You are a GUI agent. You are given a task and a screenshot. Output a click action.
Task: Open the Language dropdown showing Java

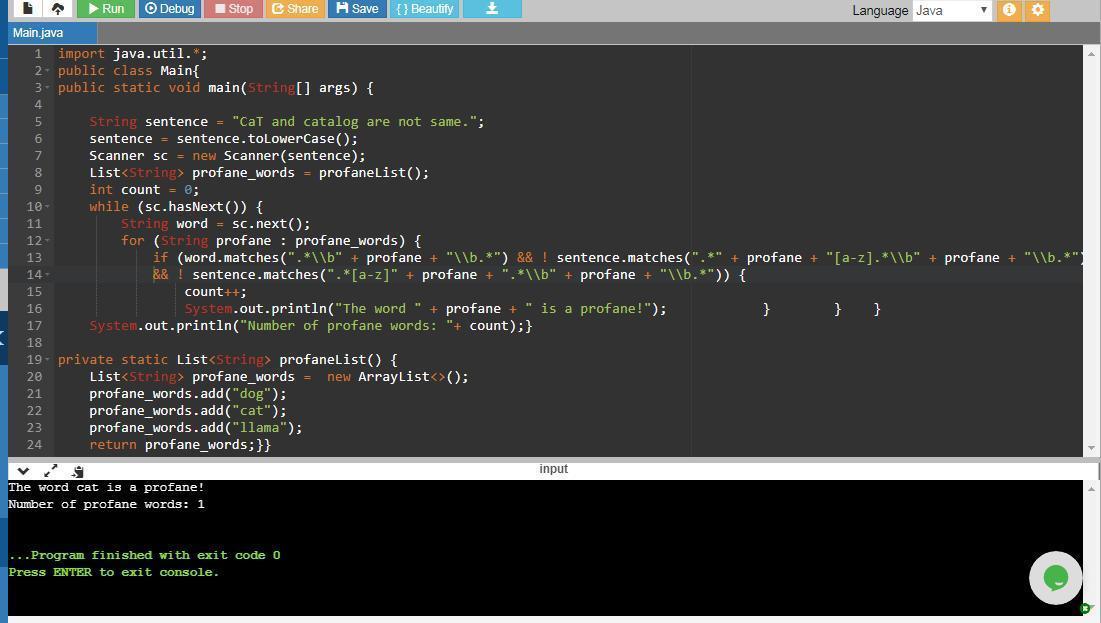click(x=951, y=10)
